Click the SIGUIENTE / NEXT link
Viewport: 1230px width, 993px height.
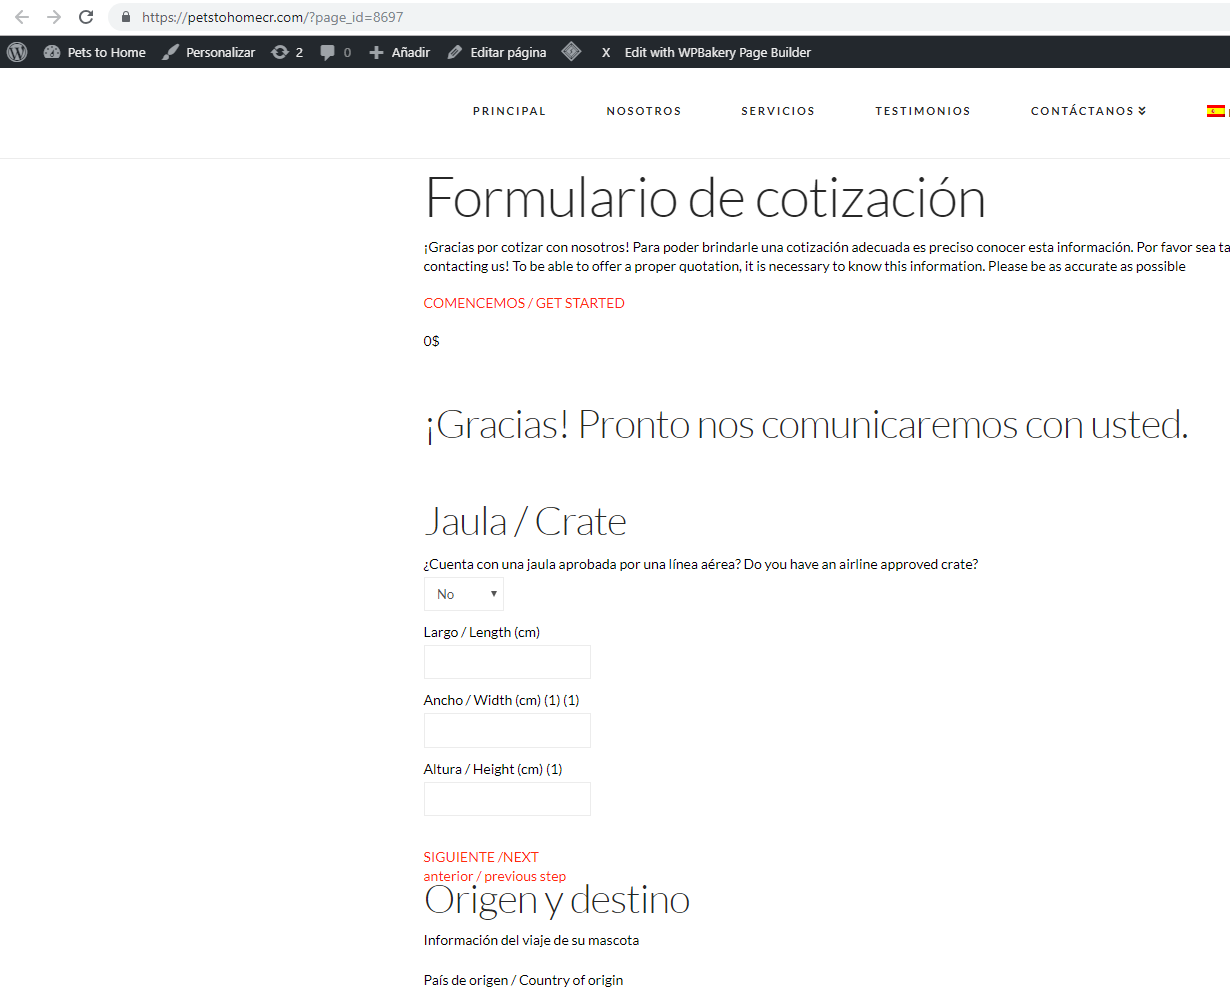481,857
